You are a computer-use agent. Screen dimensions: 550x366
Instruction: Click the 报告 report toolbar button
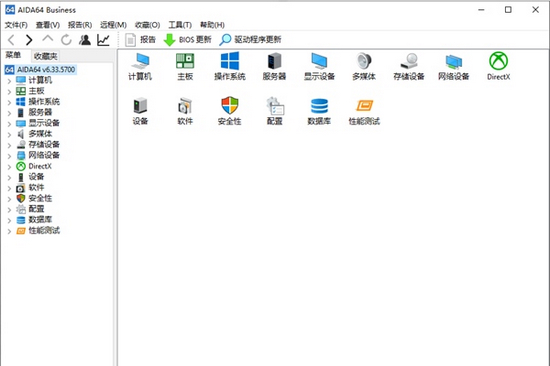point(140,40)
